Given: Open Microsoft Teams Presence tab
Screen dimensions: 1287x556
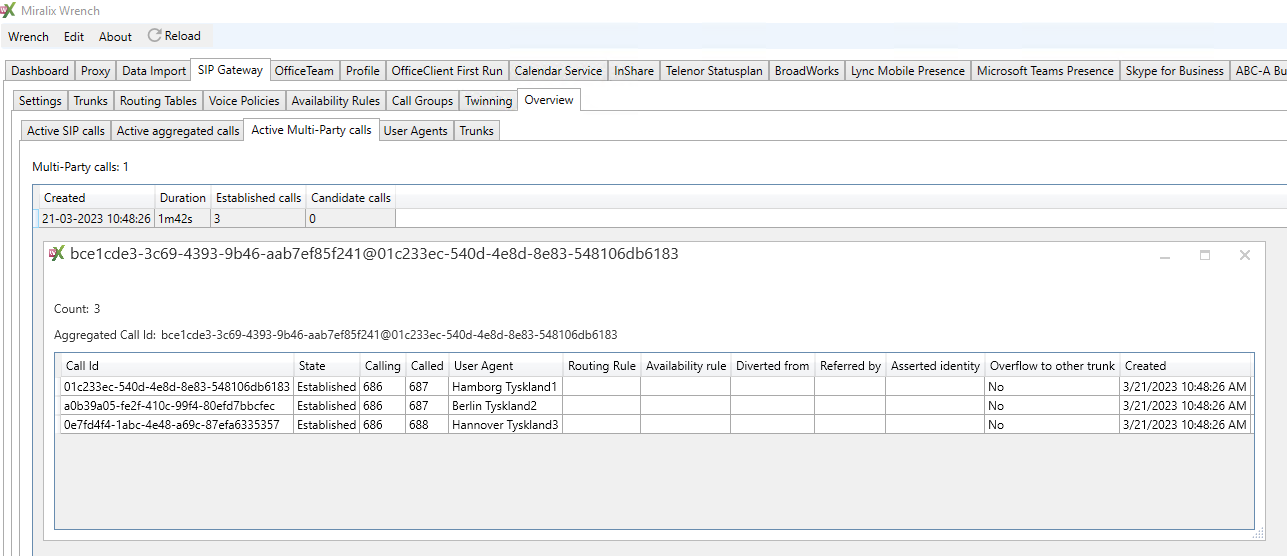Looking at the screenshot, I should (x=1045, y=71).
